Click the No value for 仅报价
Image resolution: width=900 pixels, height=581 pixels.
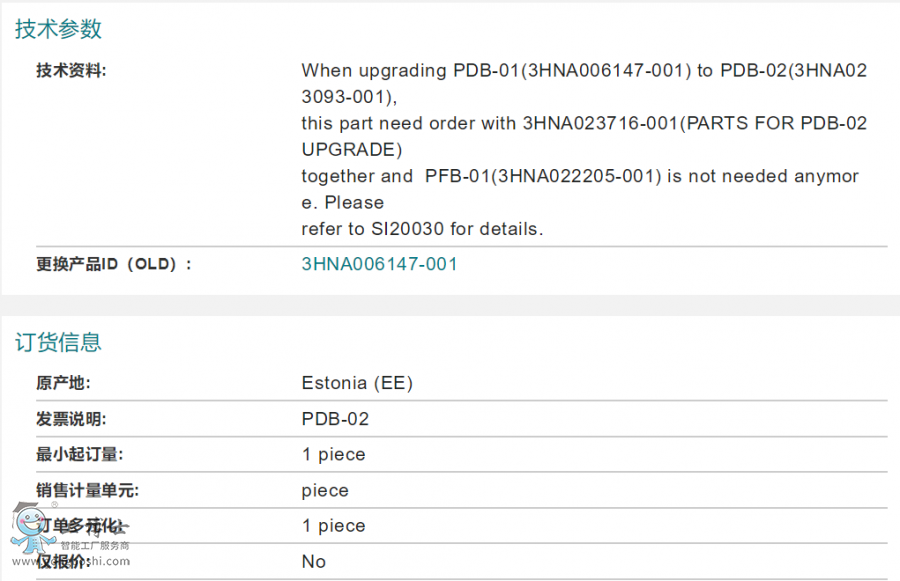click(313, 562)
